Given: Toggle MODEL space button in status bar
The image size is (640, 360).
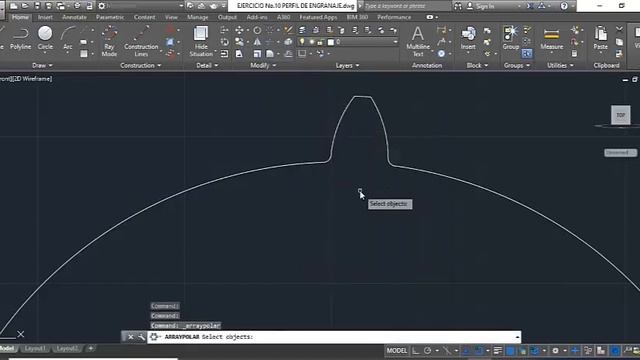Looking at the screenshot, I should (x=397, y=351).
